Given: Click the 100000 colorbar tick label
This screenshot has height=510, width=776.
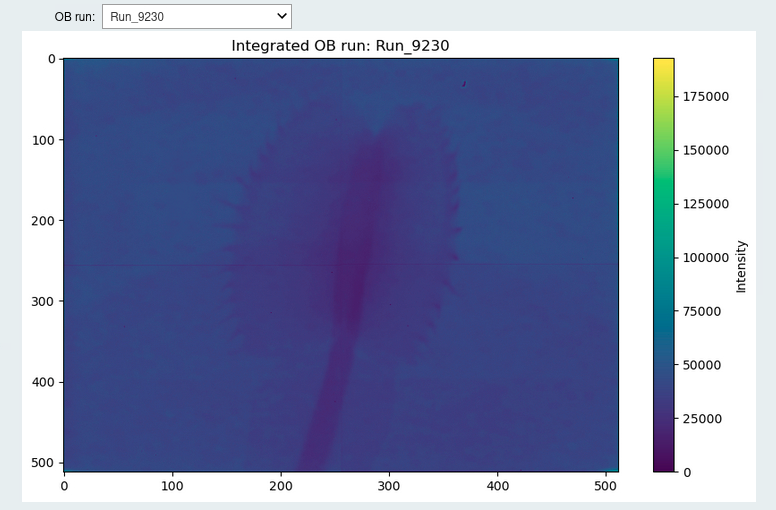Looking at the screenshot, I should (705, 258).
